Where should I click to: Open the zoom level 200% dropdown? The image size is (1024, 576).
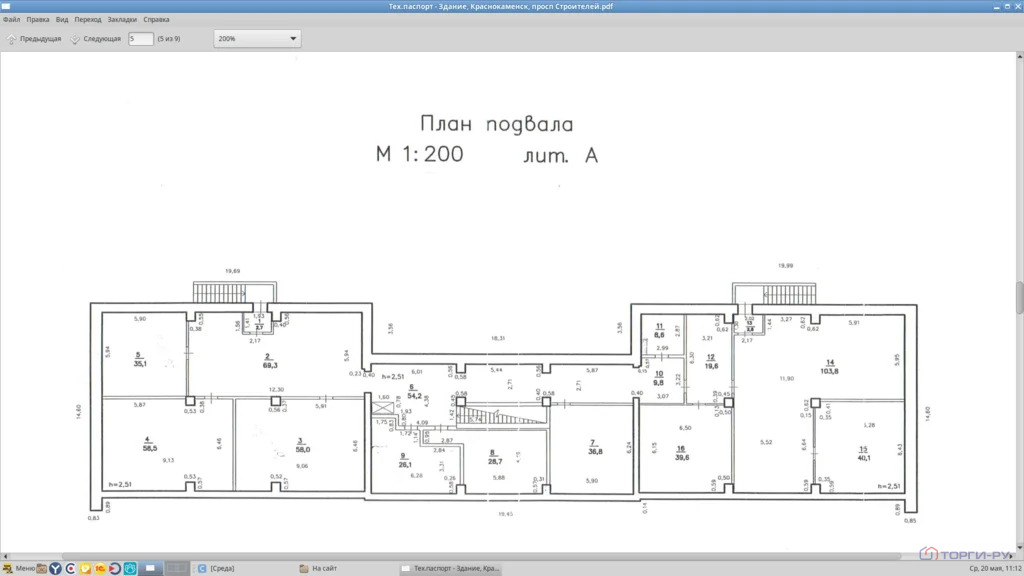pyautogui.click(x=257, y=39)
